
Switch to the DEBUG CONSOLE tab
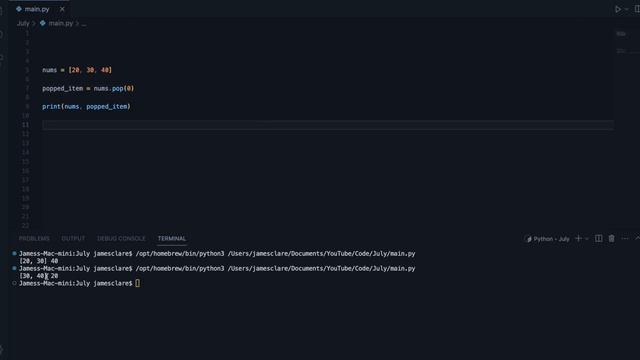pos(121,238)
